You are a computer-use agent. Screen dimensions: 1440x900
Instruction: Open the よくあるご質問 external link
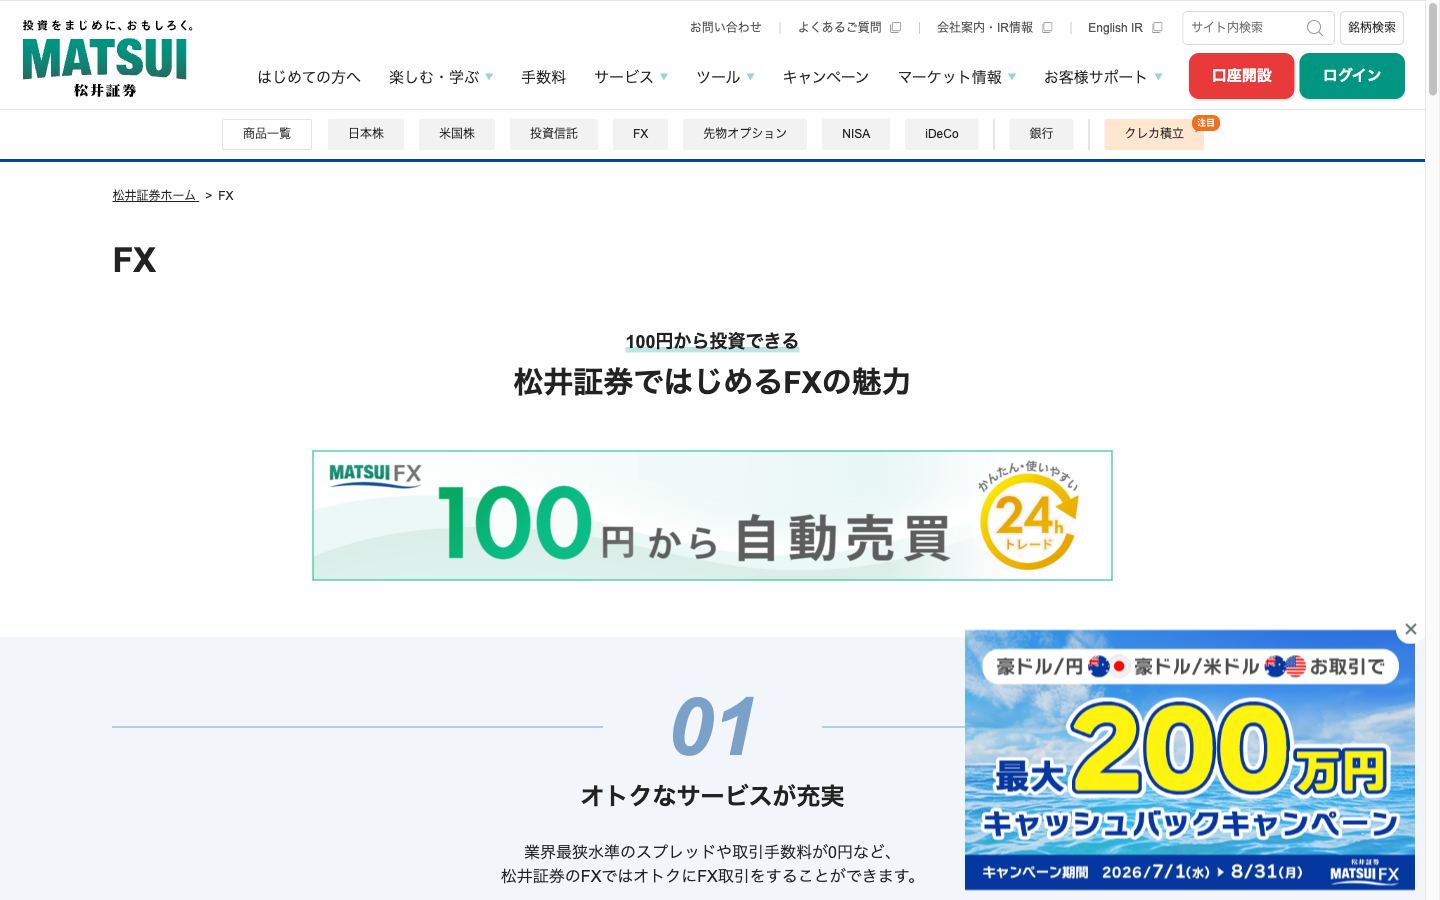pyautogui.click(x=849, y=28)
